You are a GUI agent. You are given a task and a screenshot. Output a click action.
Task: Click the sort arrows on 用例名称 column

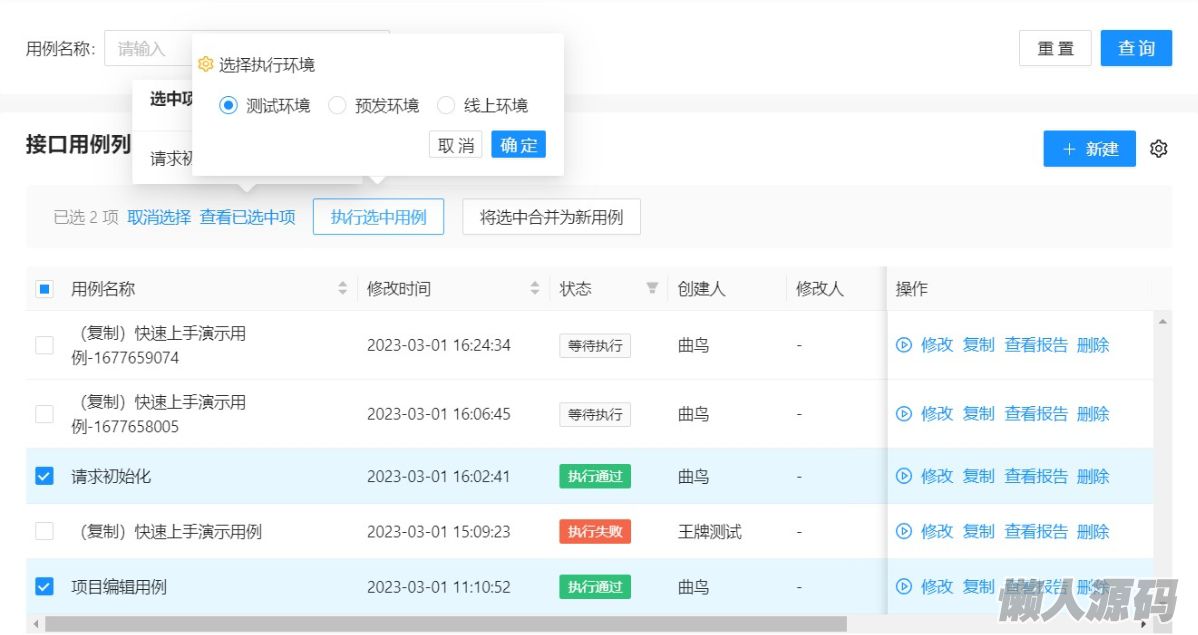coord(342,289)
